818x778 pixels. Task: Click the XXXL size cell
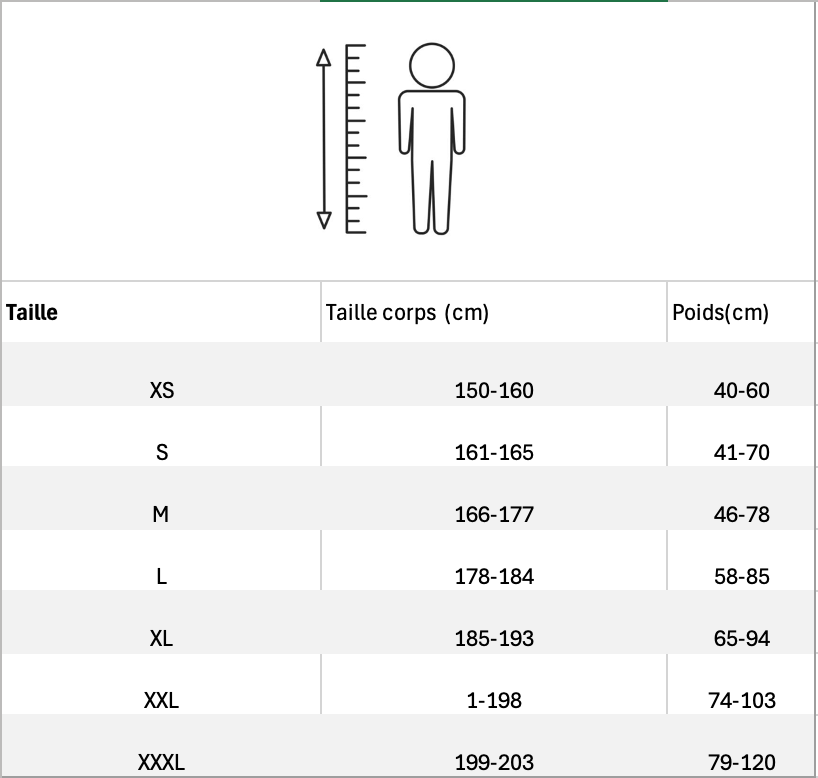(161, 762)
